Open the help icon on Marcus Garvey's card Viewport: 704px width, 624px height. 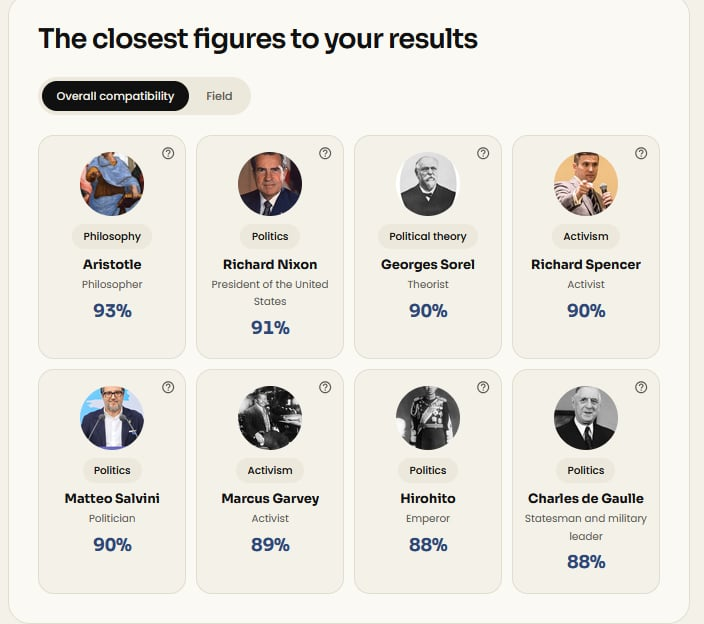click(325, 387)
